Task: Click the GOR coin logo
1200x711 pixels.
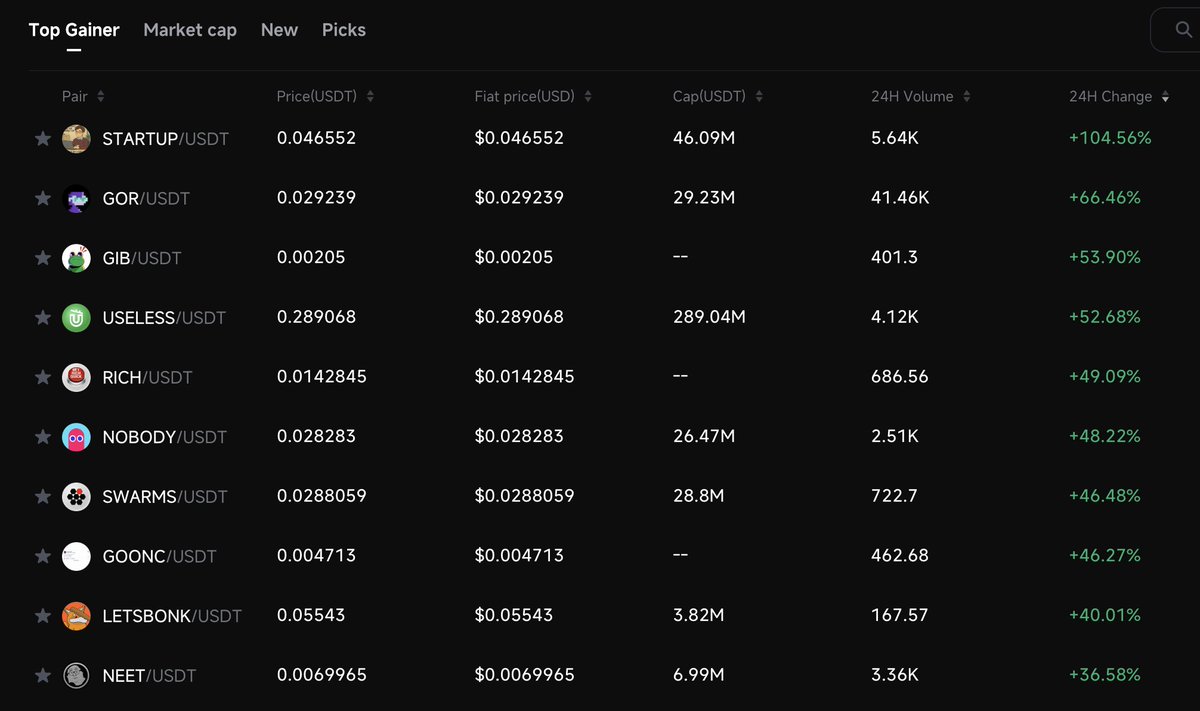Action: (76, 199)
